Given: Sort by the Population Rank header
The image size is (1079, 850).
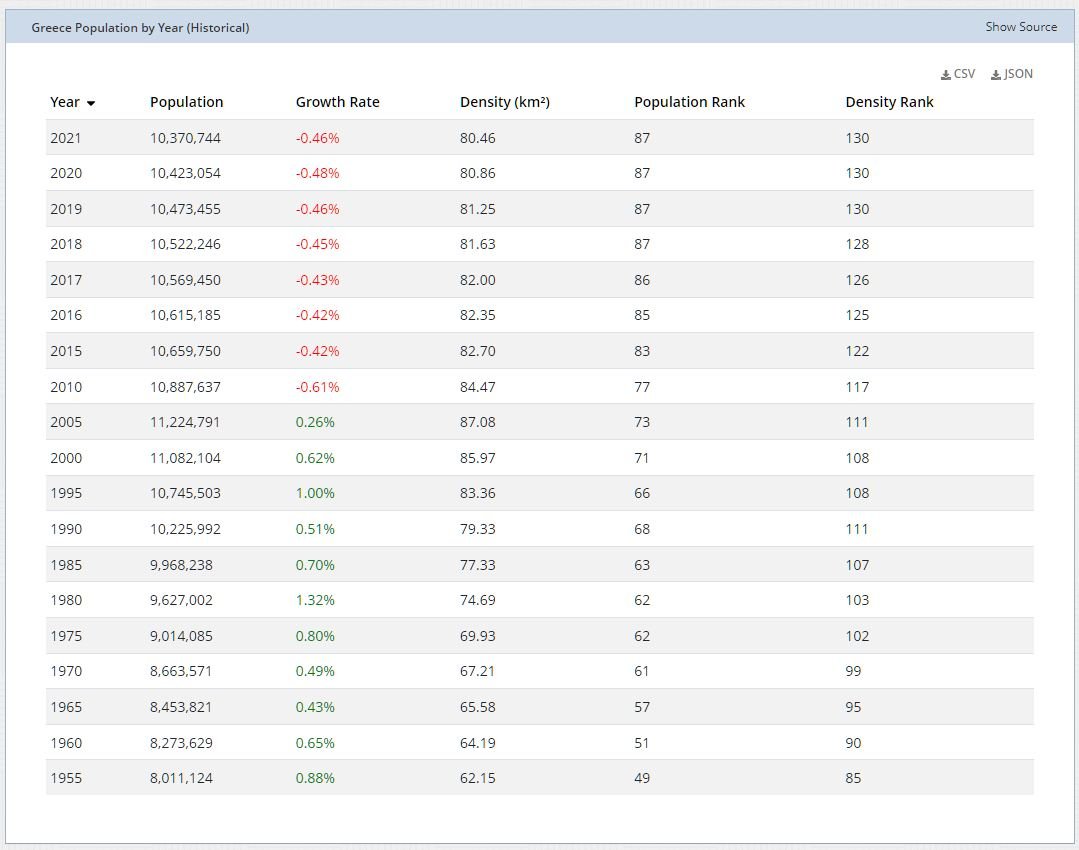Looking at the screenshot, I should (x=689, y=102).
